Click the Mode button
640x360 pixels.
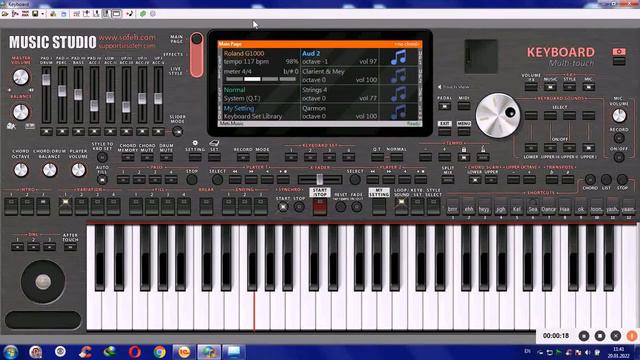(x=262, y=158)
